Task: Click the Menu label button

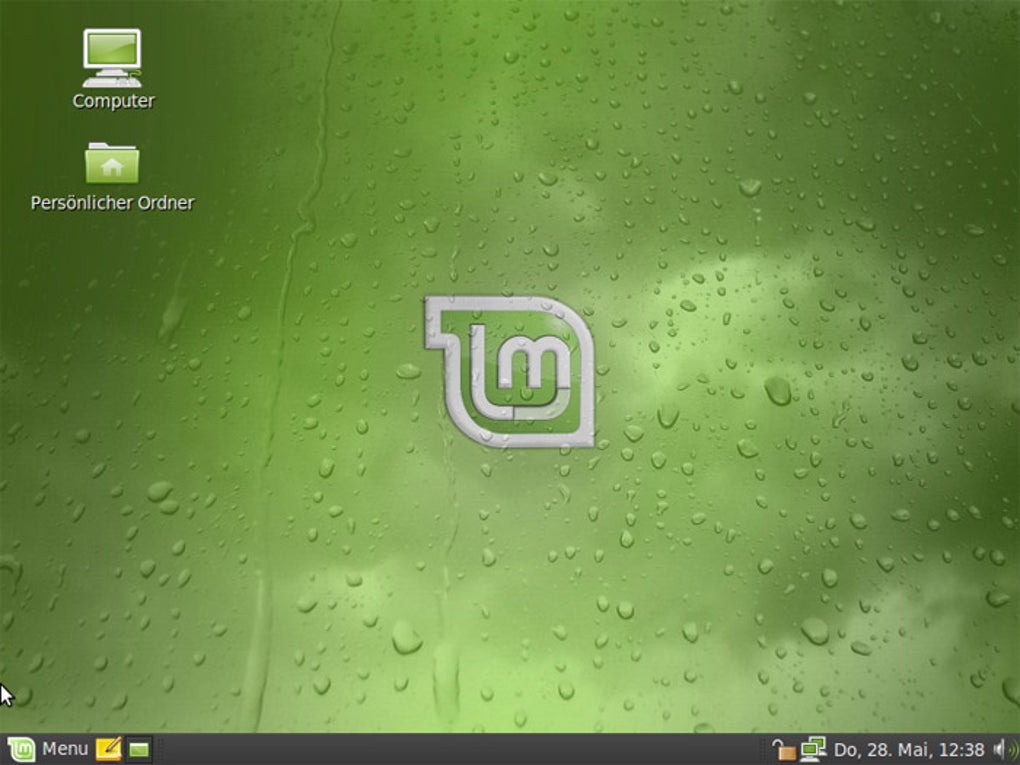Action: pos(63,749)
